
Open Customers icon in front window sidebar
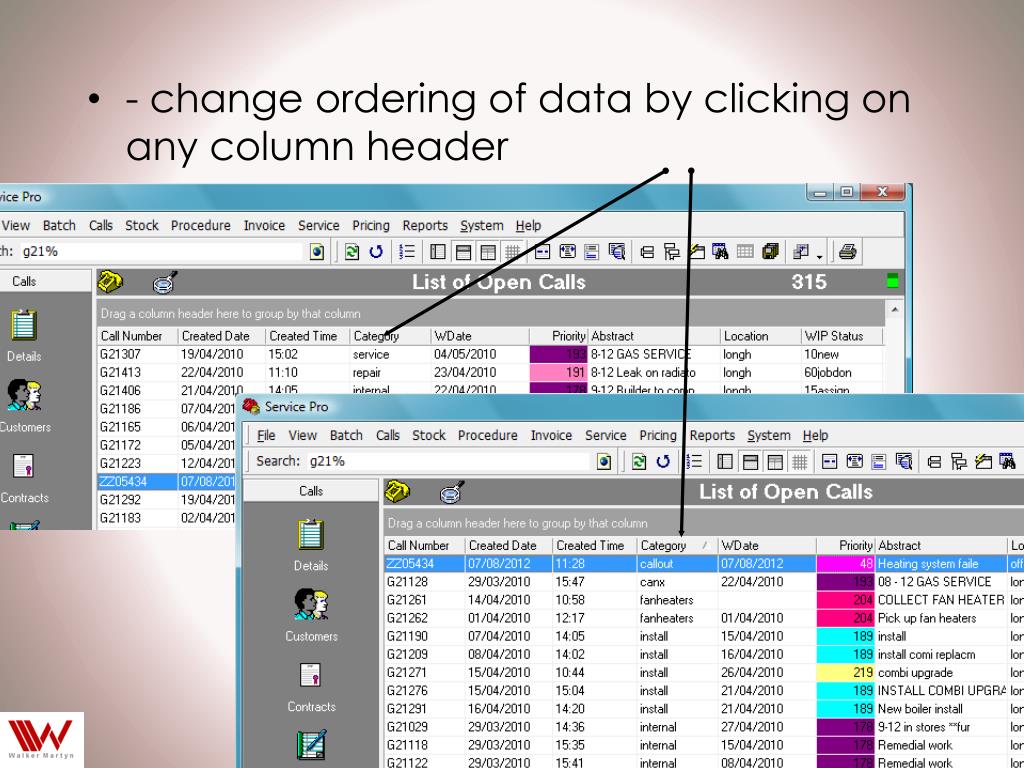tap(312, 604)
